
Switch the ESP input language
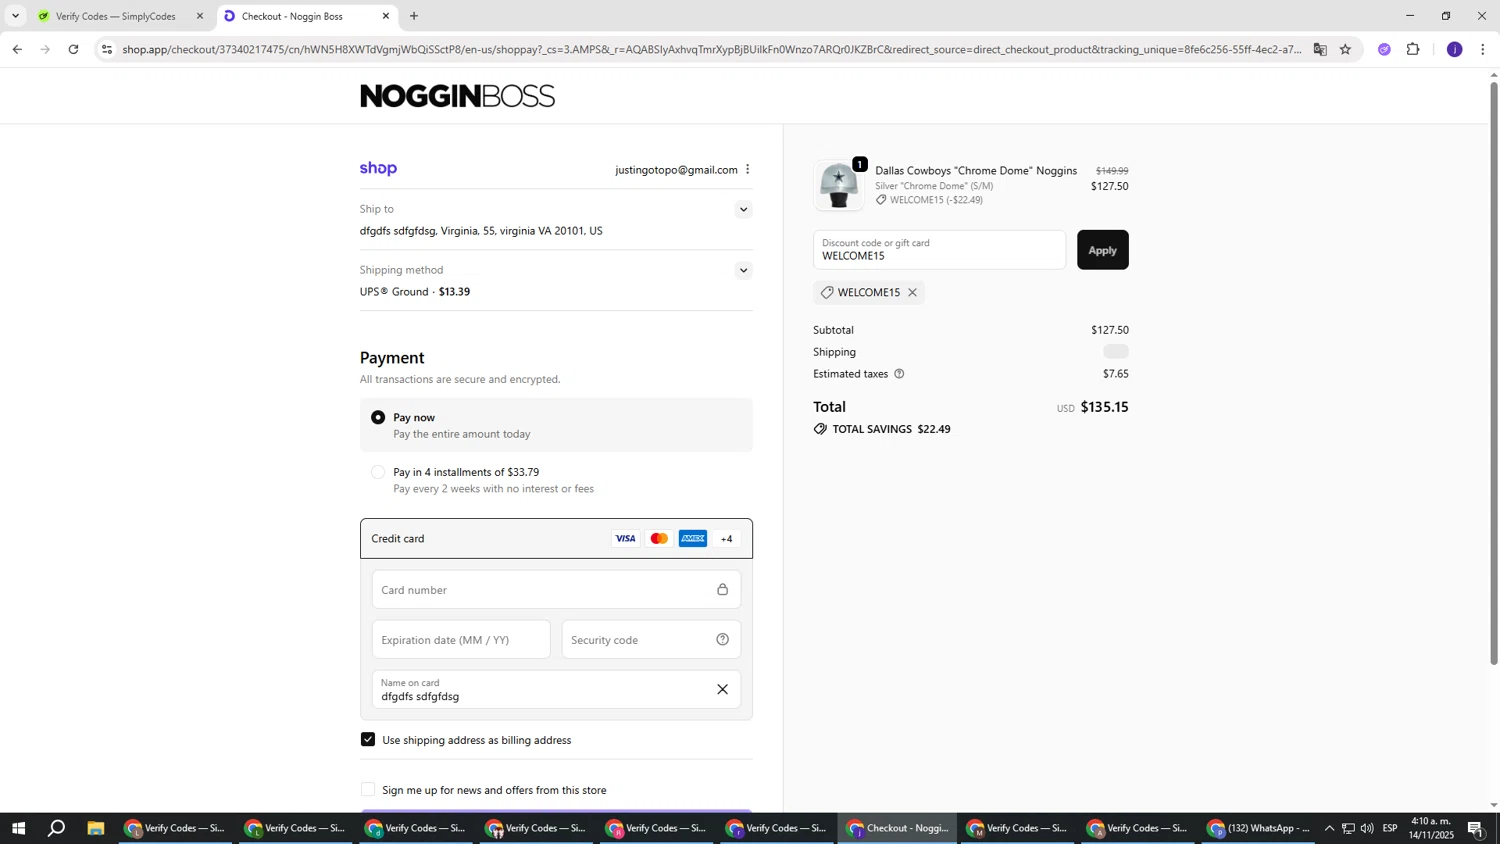1390,828
